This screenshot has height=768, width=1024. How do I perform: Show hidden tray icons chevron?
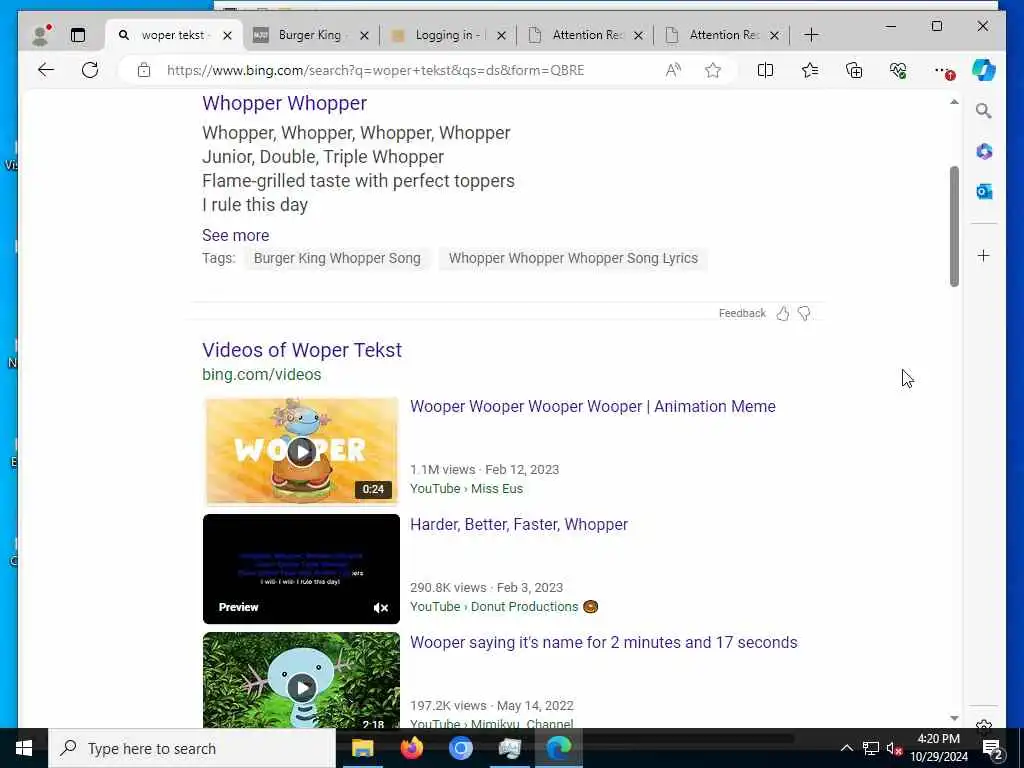tap(846, 748)
